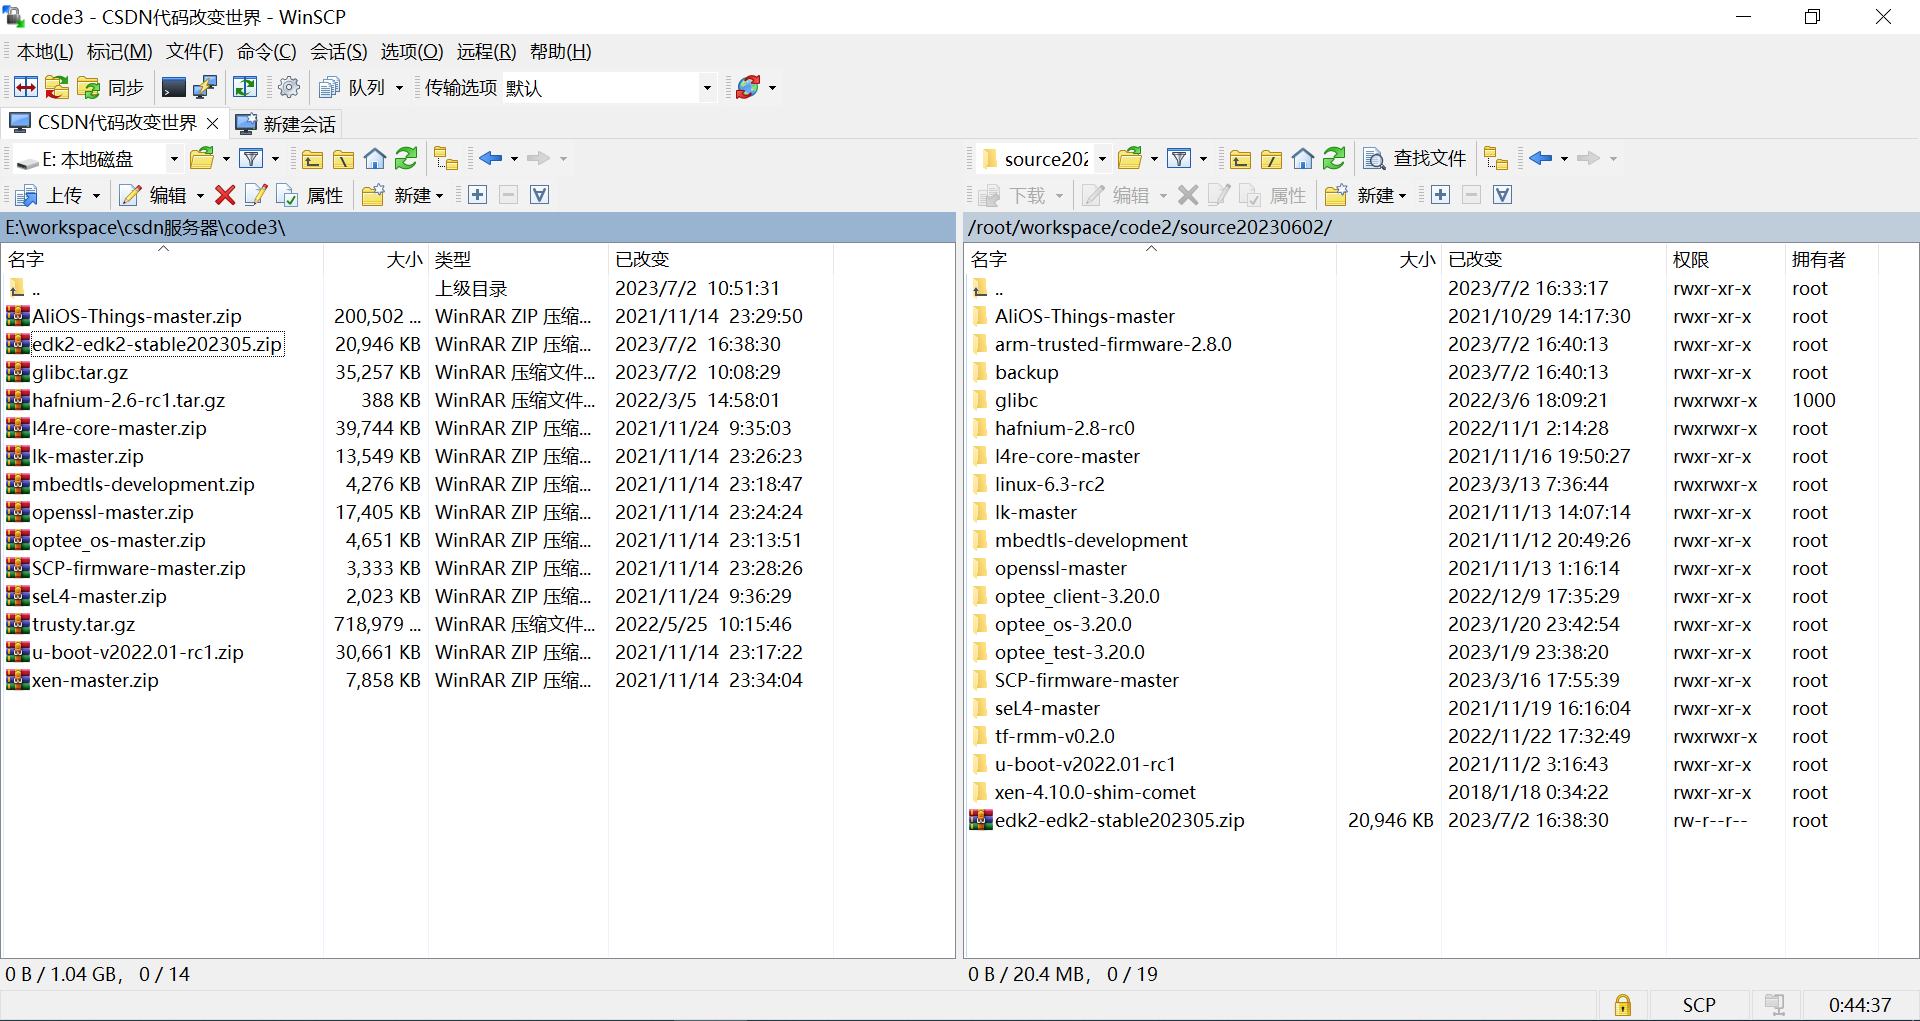Click the local 编辑 edit button

click(154, 195)
